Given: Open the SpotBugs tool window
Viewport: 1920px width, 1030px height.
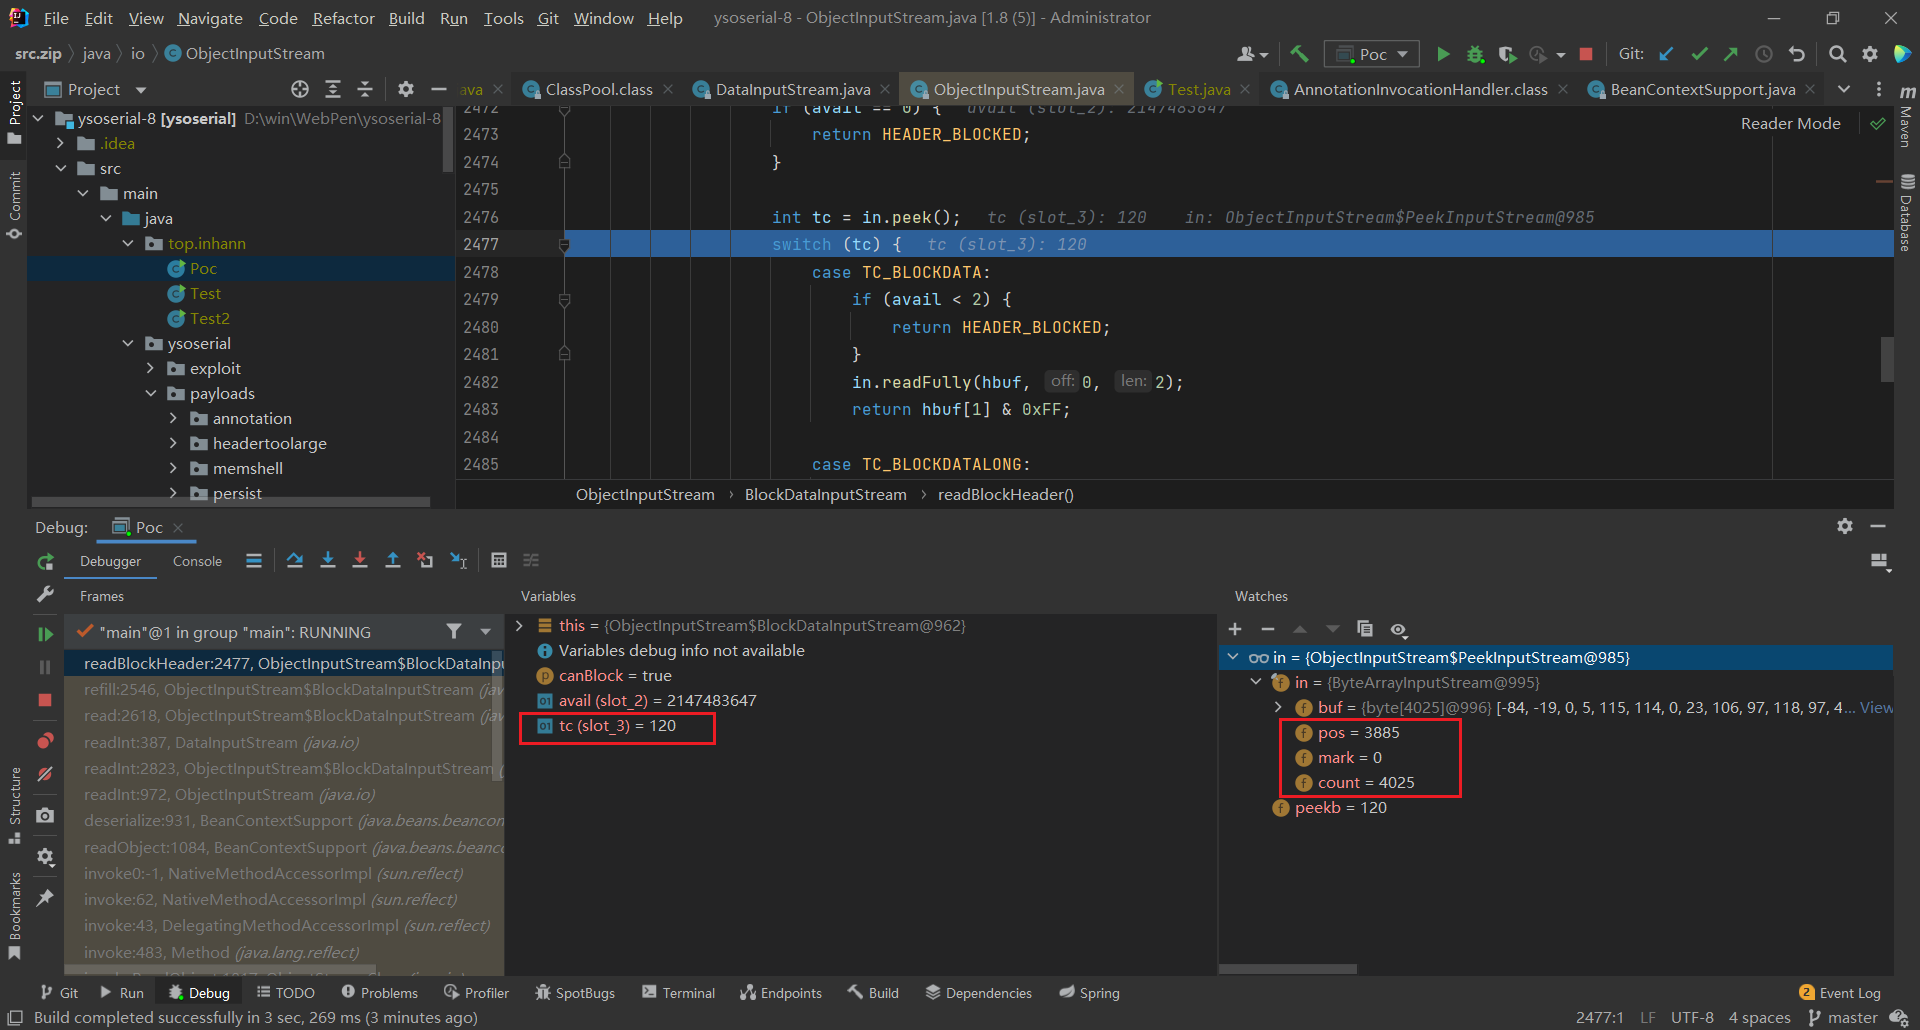Looking at the screenshot, I should [575, 992].
